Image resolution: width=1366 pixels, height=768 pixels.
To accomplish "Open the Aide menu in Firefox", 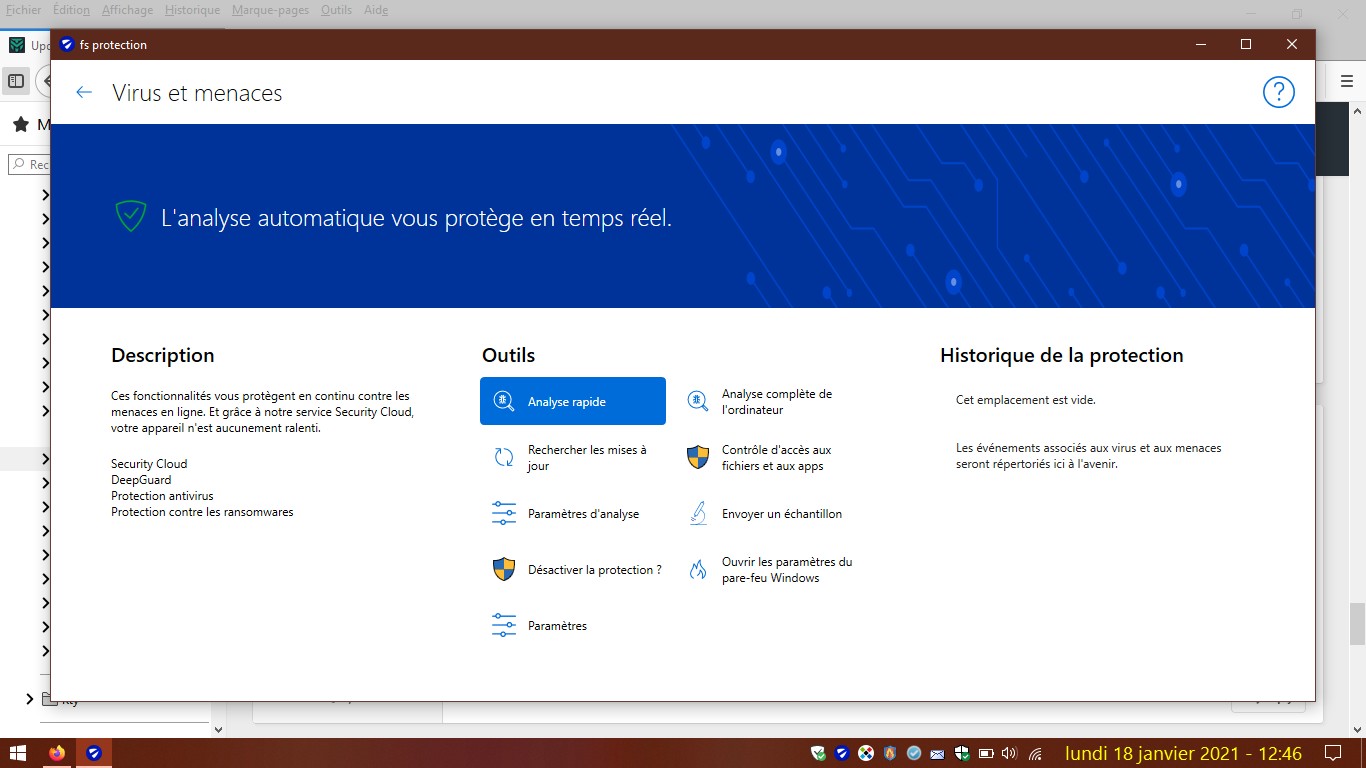I will pyautogui.click(x=376, y=10).
